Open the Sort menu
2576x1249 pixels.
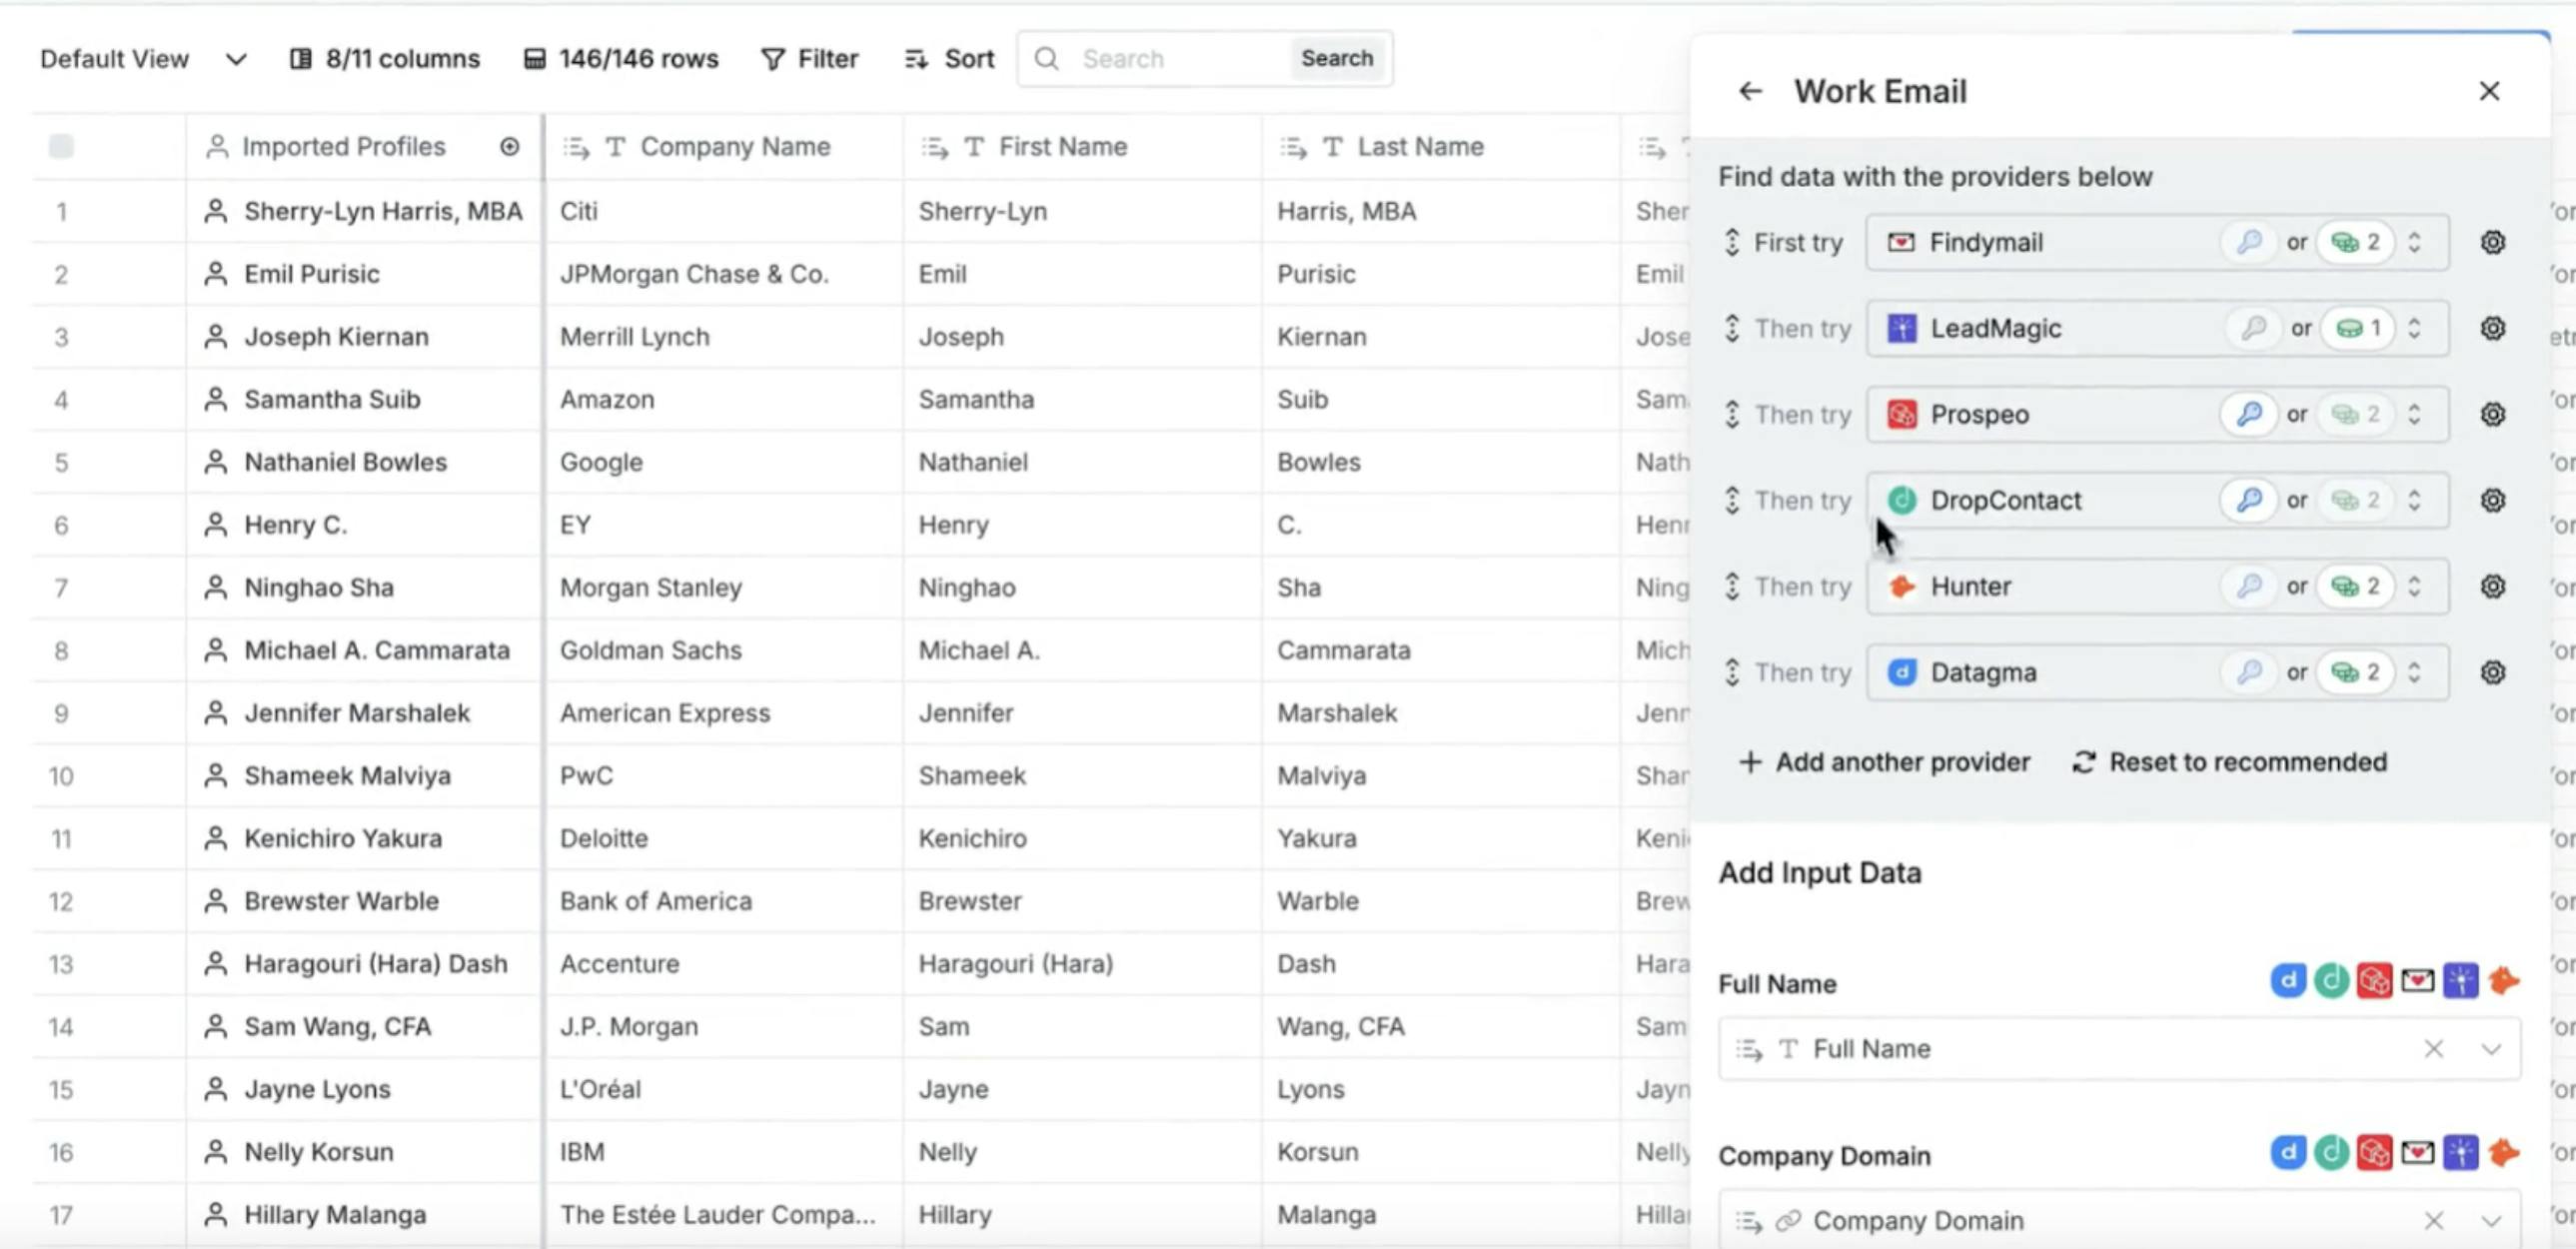pyautogui.click(x=949, y=59)
